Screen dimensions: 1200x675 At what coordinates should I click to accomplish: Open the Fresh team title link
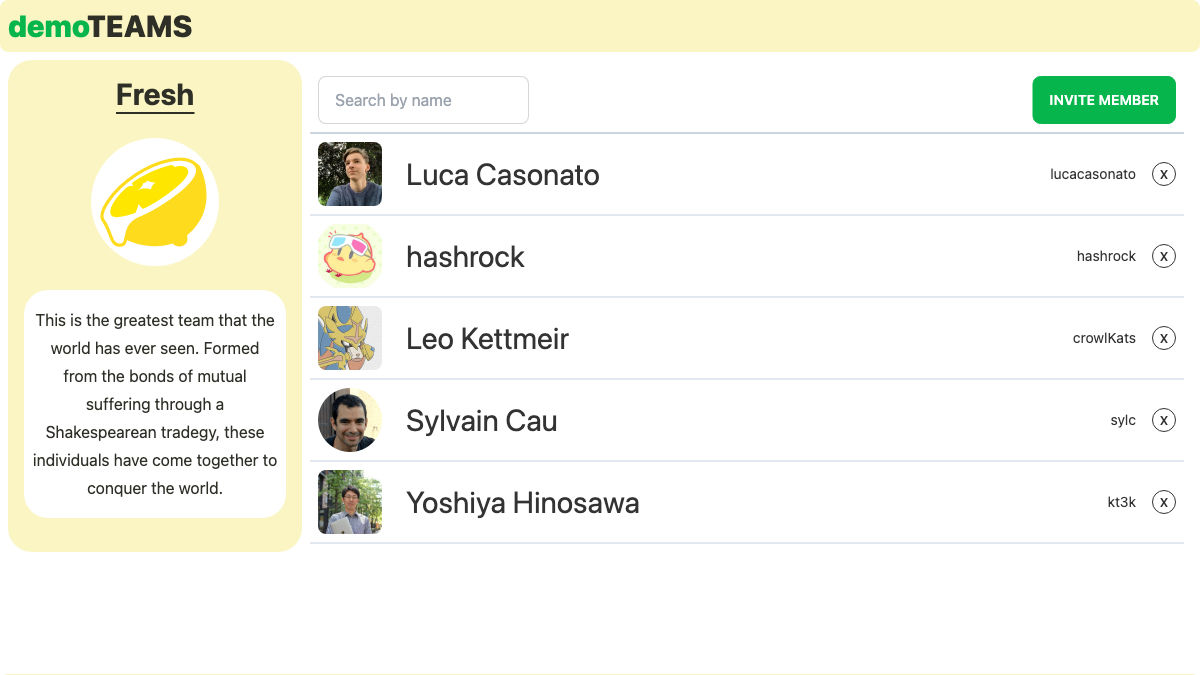coord(155,95)
